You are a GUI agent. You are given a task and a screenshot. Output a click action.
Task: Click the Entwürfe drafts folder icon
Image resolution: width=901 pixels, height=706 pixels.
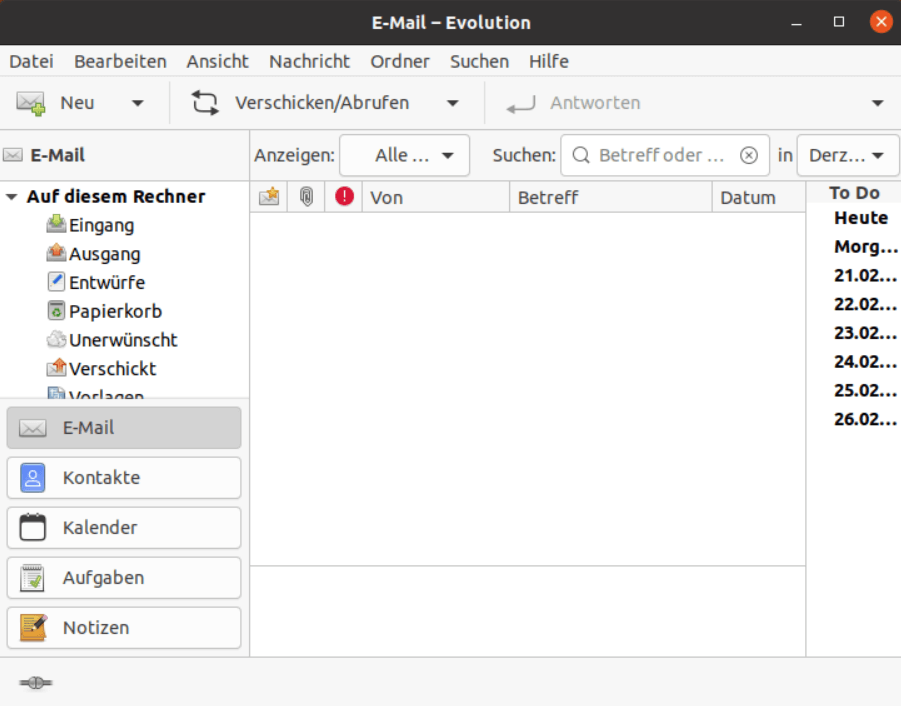pyautogui.click(x=56, y=282)
